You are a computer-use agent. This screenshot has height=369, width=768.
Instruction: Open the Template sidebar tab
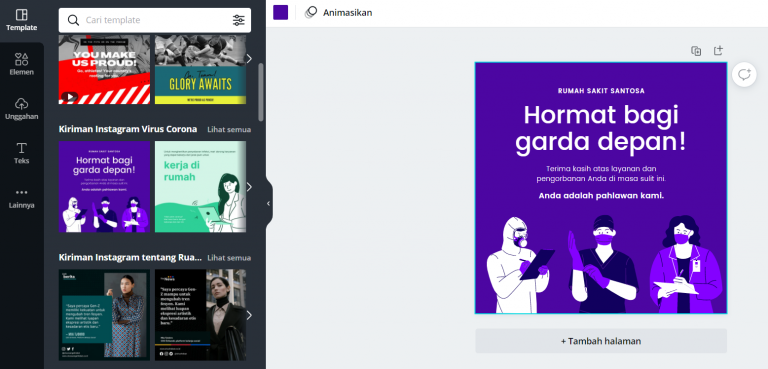tap(22, 21)
